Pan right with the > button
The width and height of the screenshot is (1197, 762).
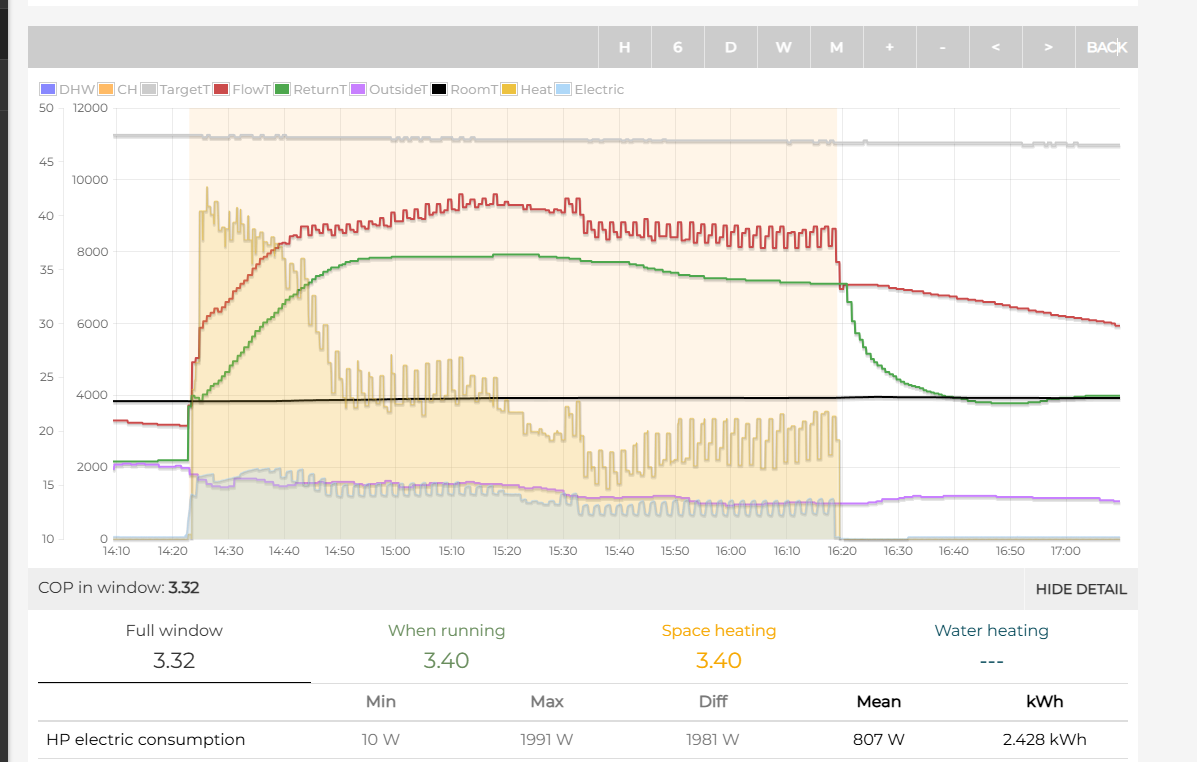(1048, 47)
